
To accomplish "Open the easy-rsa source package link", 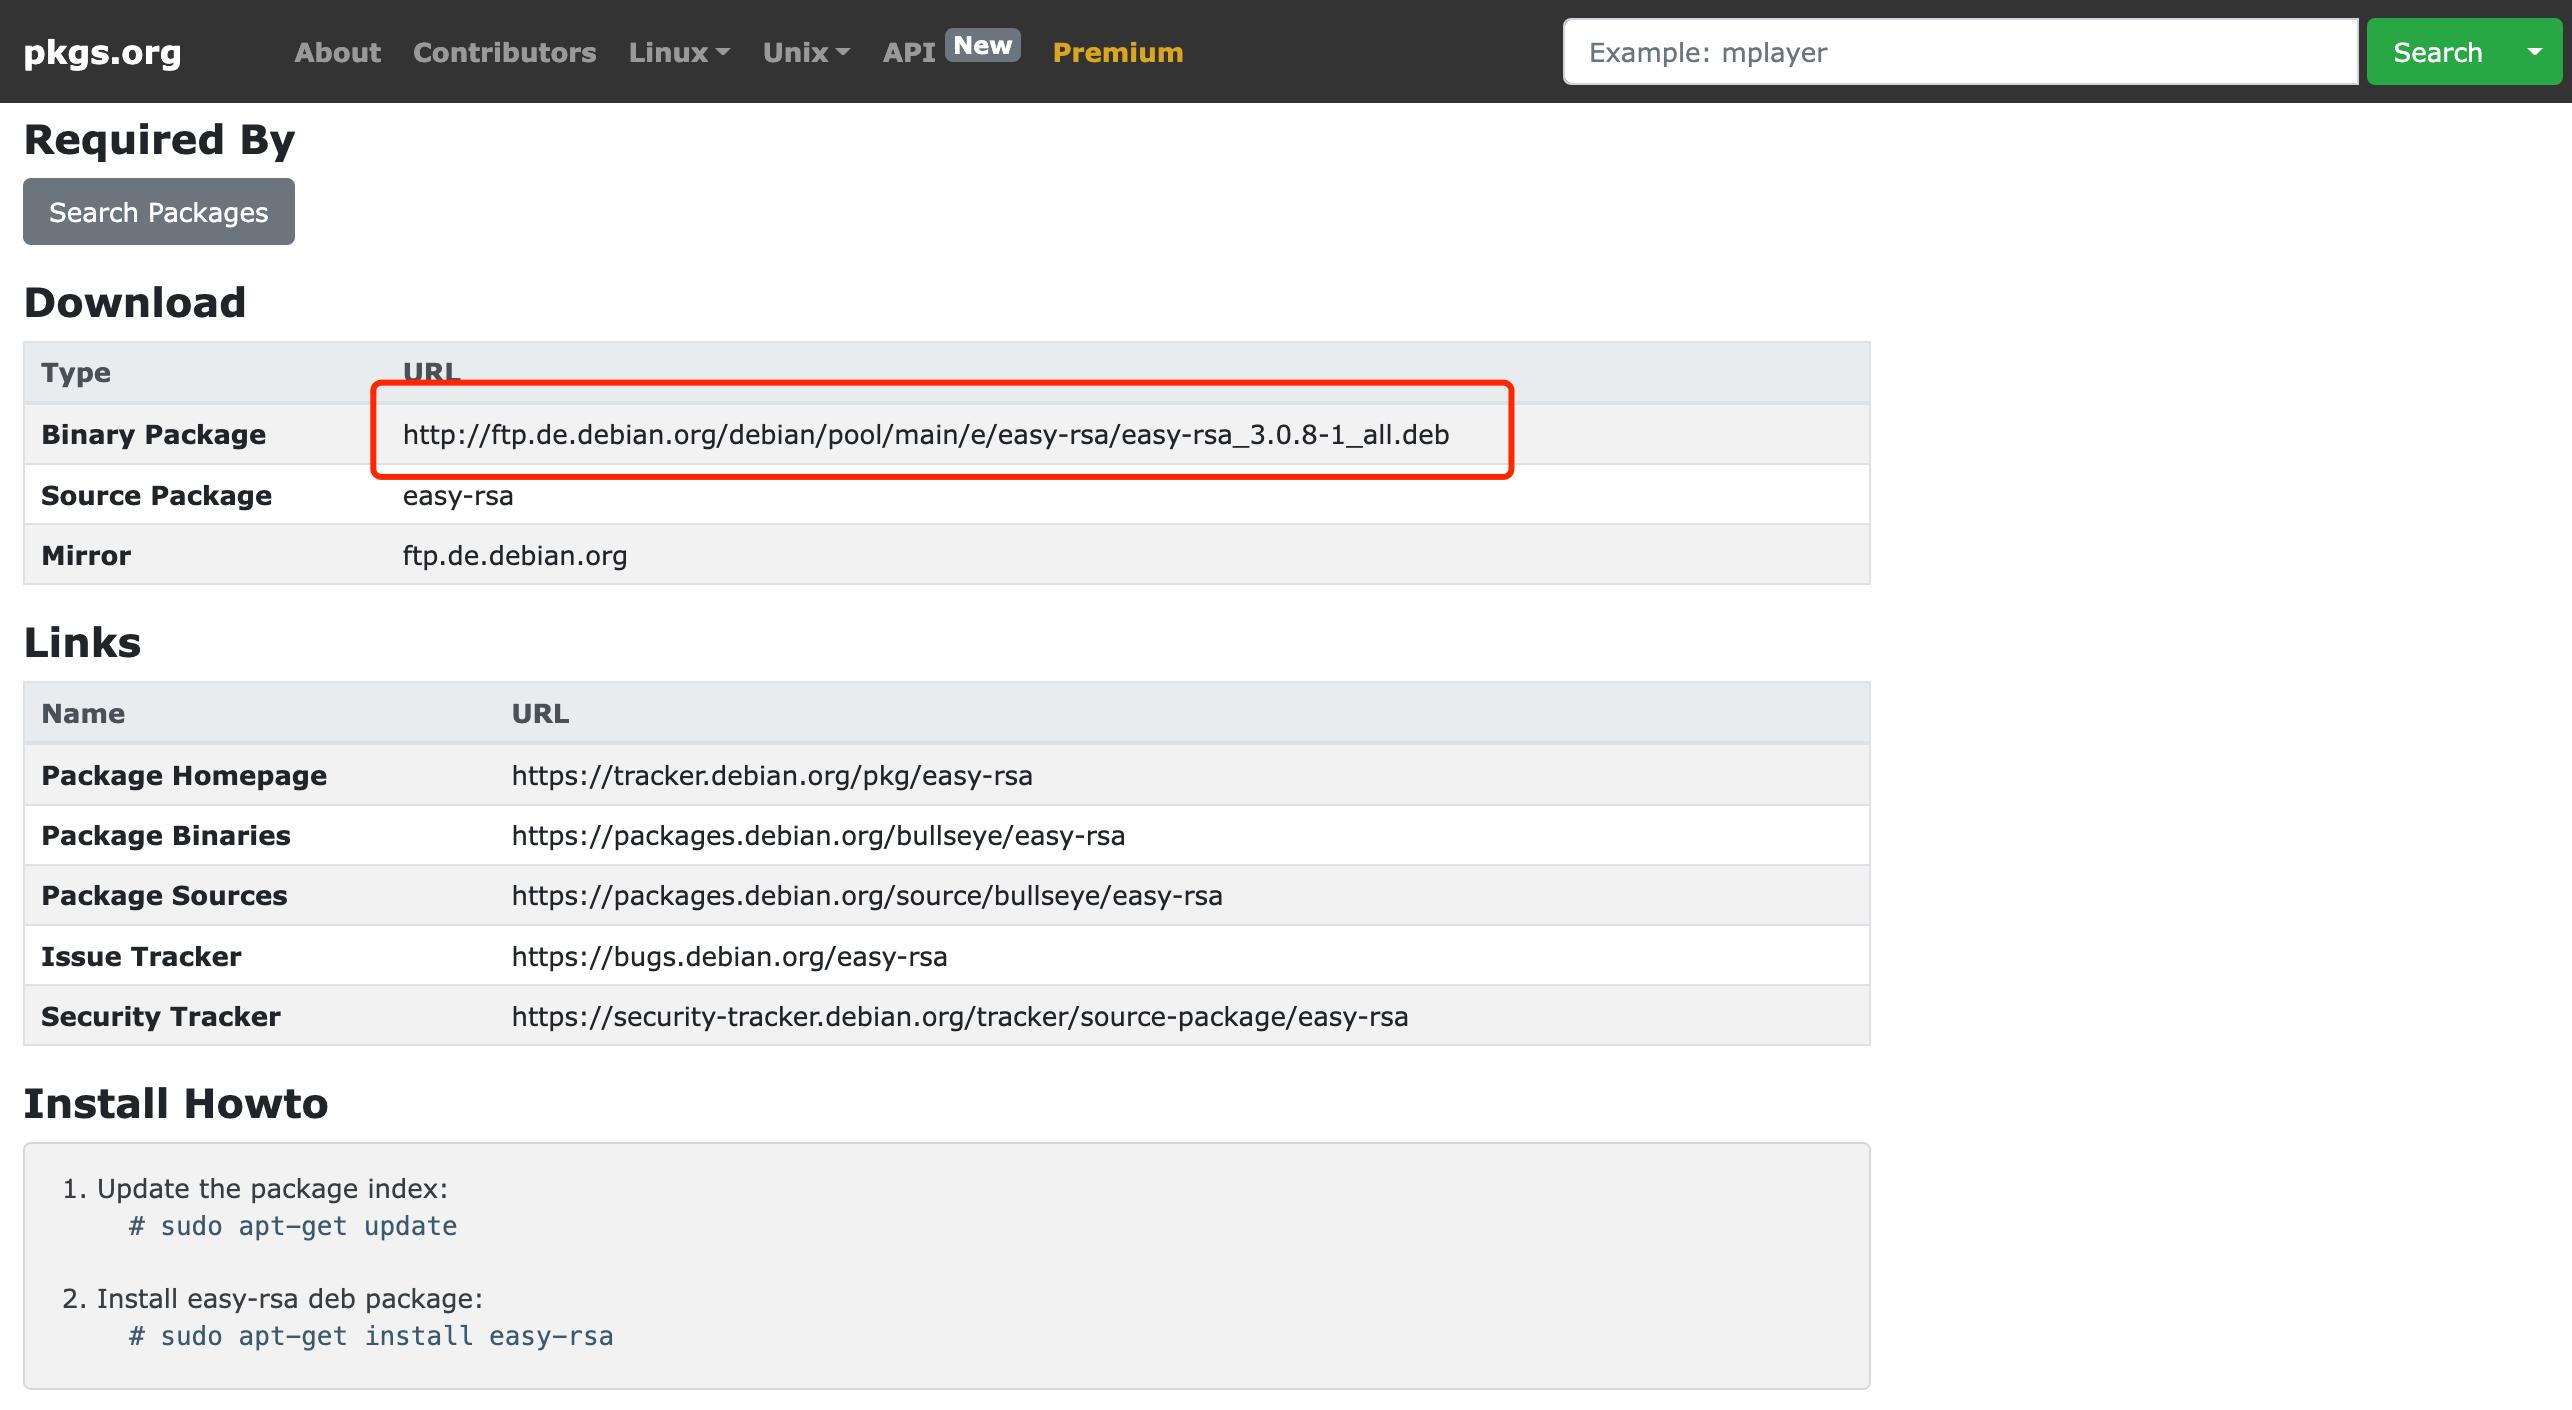I will 458,495.
